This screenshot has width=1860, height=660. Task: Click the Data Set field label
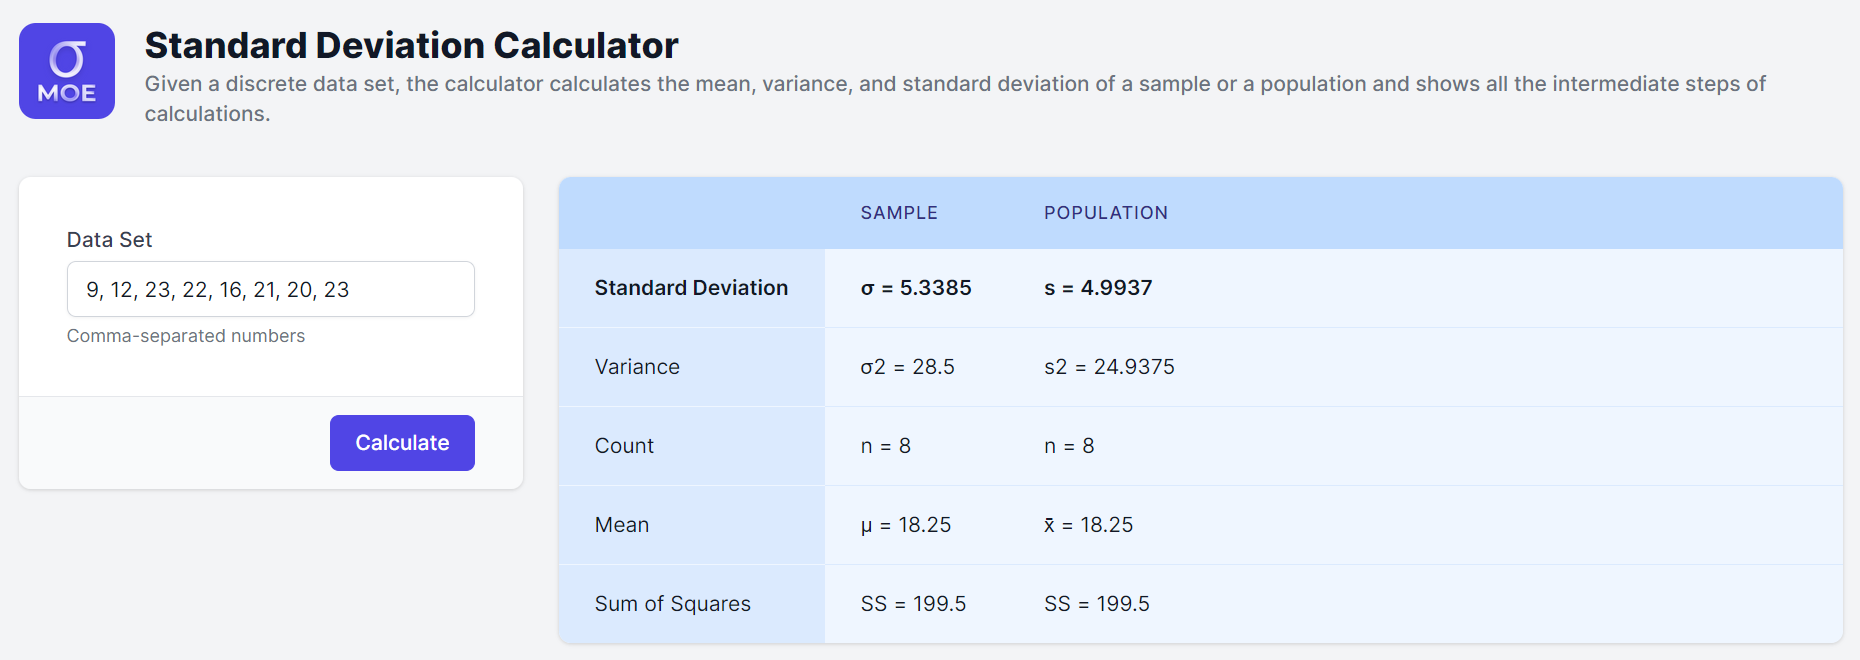109,240
